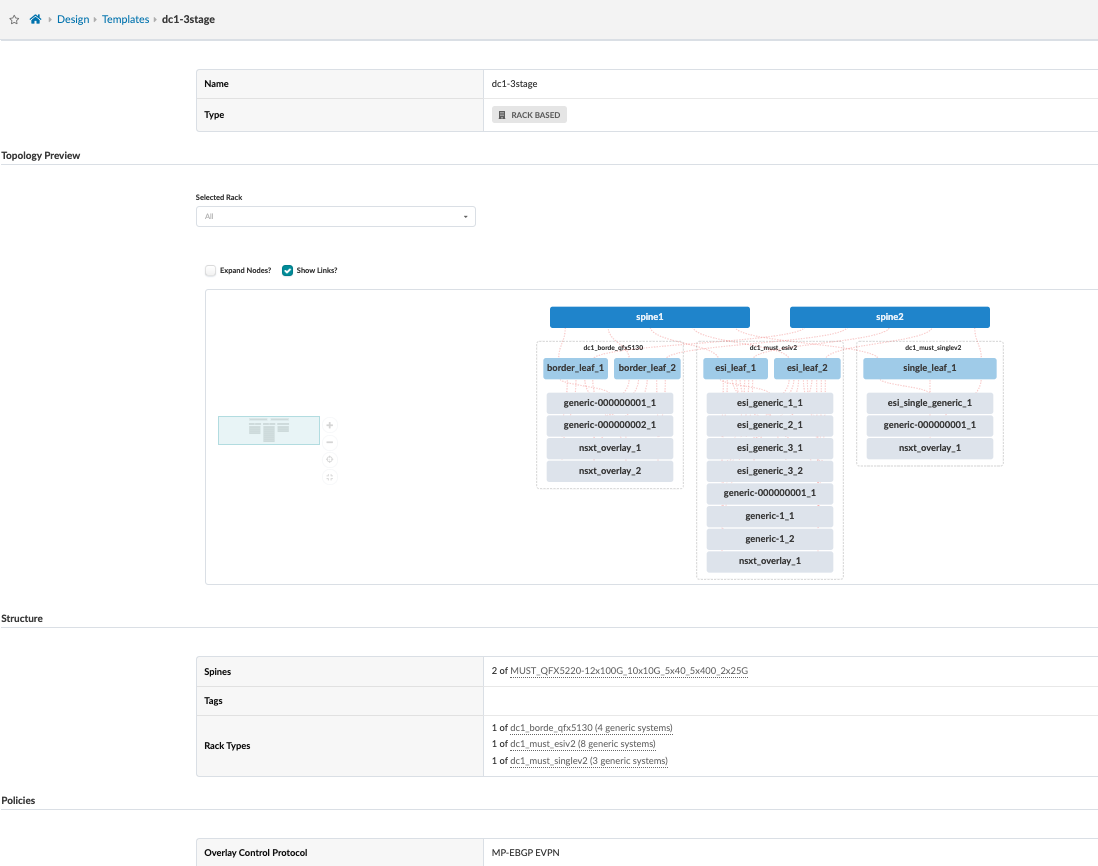Zoom out of the topology preview
1098x866 pixels.
point(330,442)
